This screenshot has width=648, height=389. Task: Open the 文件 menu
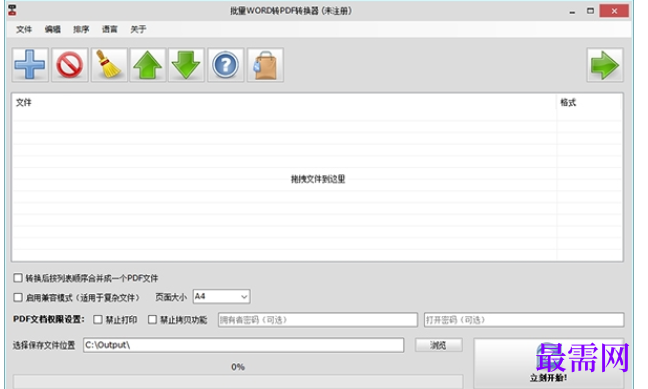(24, 29)
